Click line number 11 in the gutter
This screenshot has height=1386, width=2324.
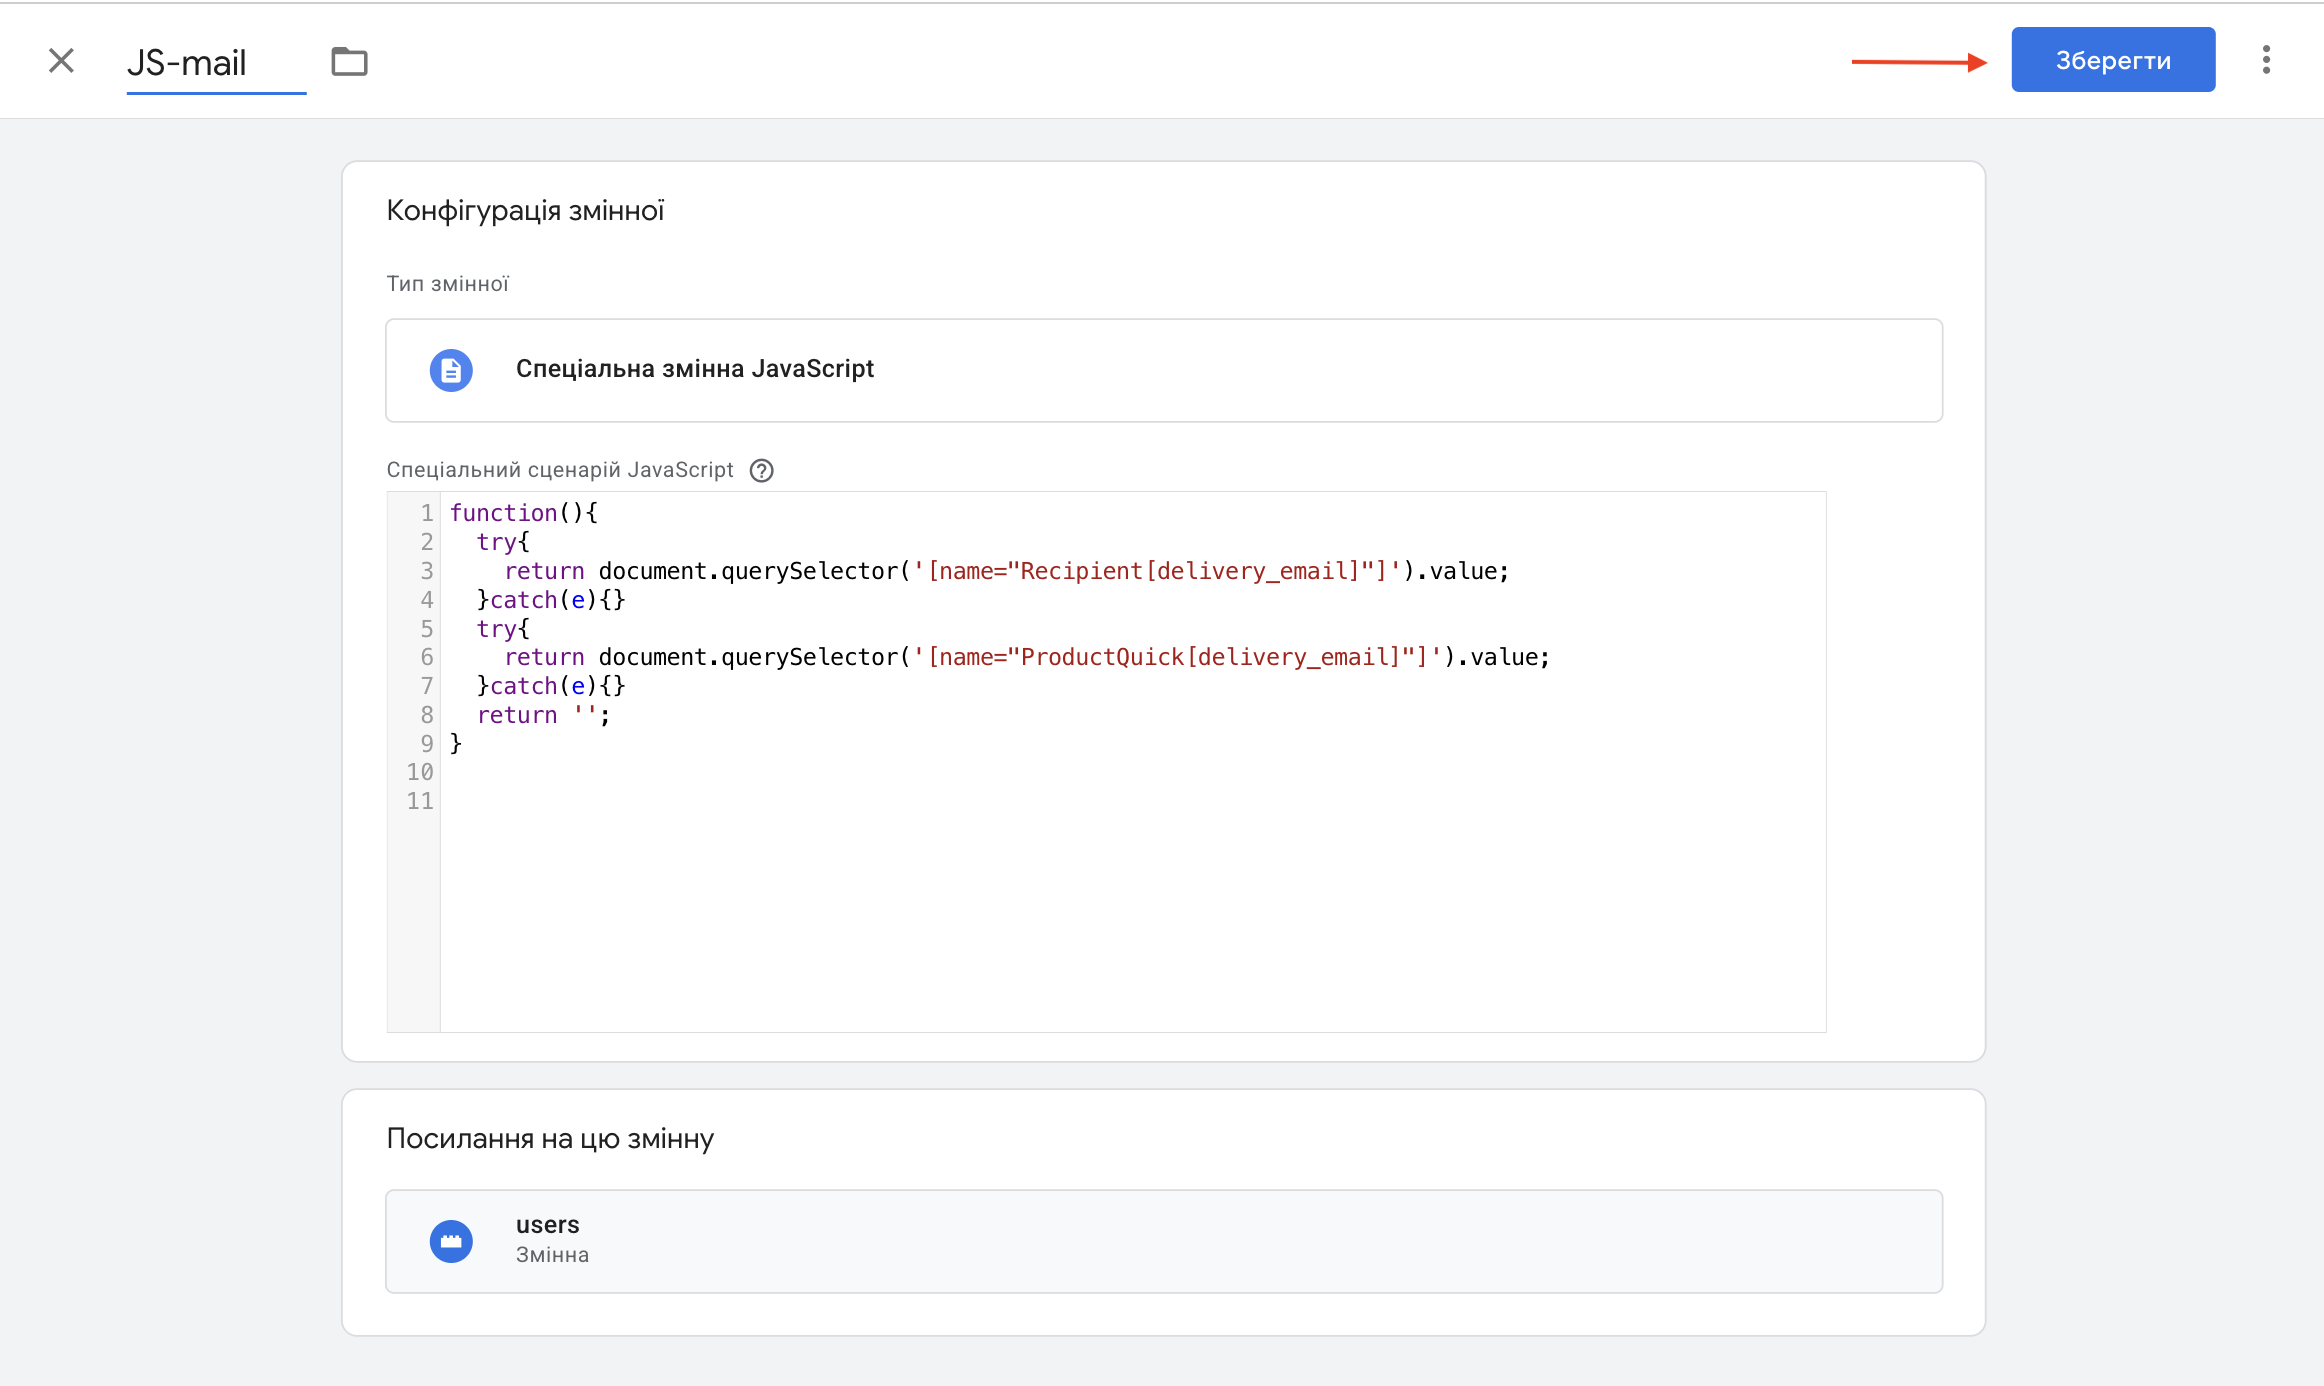coord(419,801)
